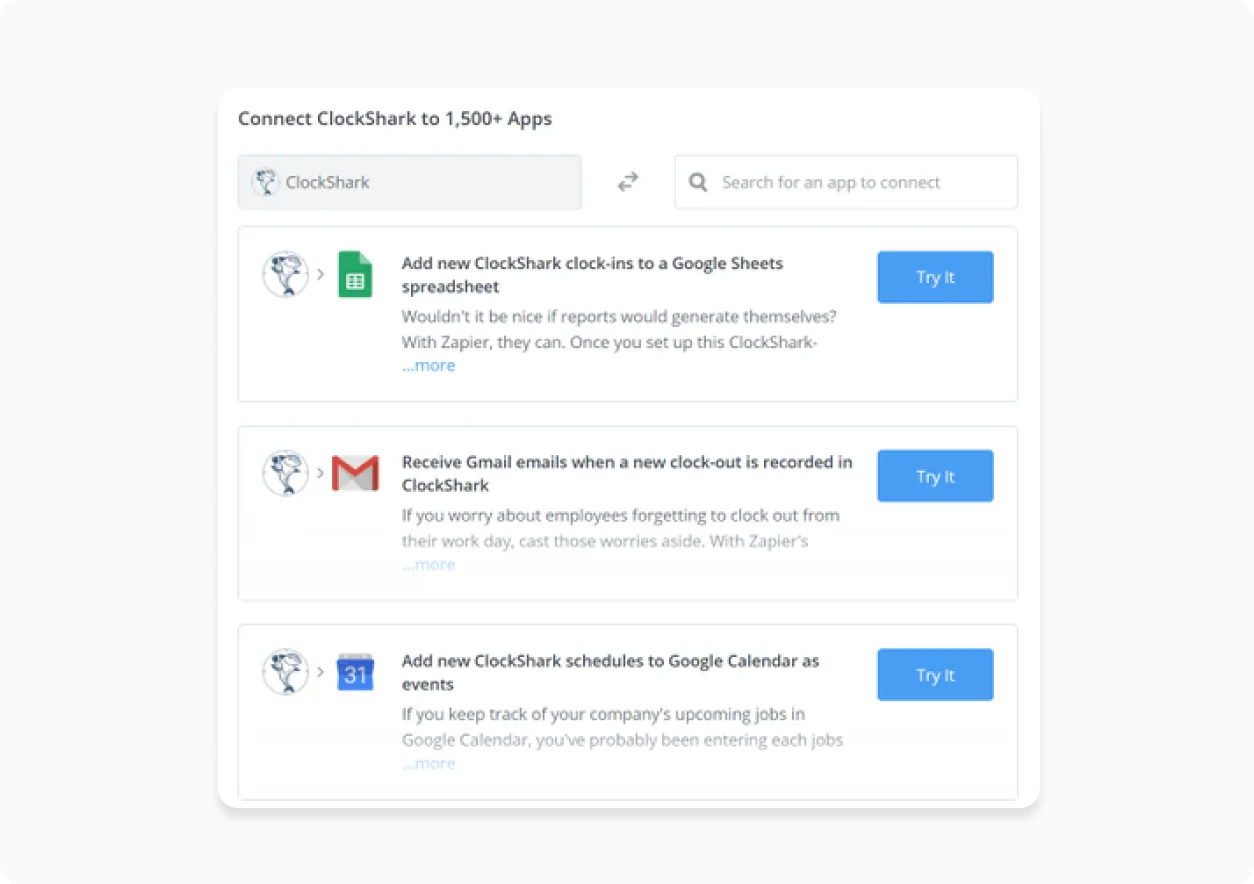1254x884 pixels.
Task: Expand the Google Calendar description with ...more
Action: (x=428, y=764)
